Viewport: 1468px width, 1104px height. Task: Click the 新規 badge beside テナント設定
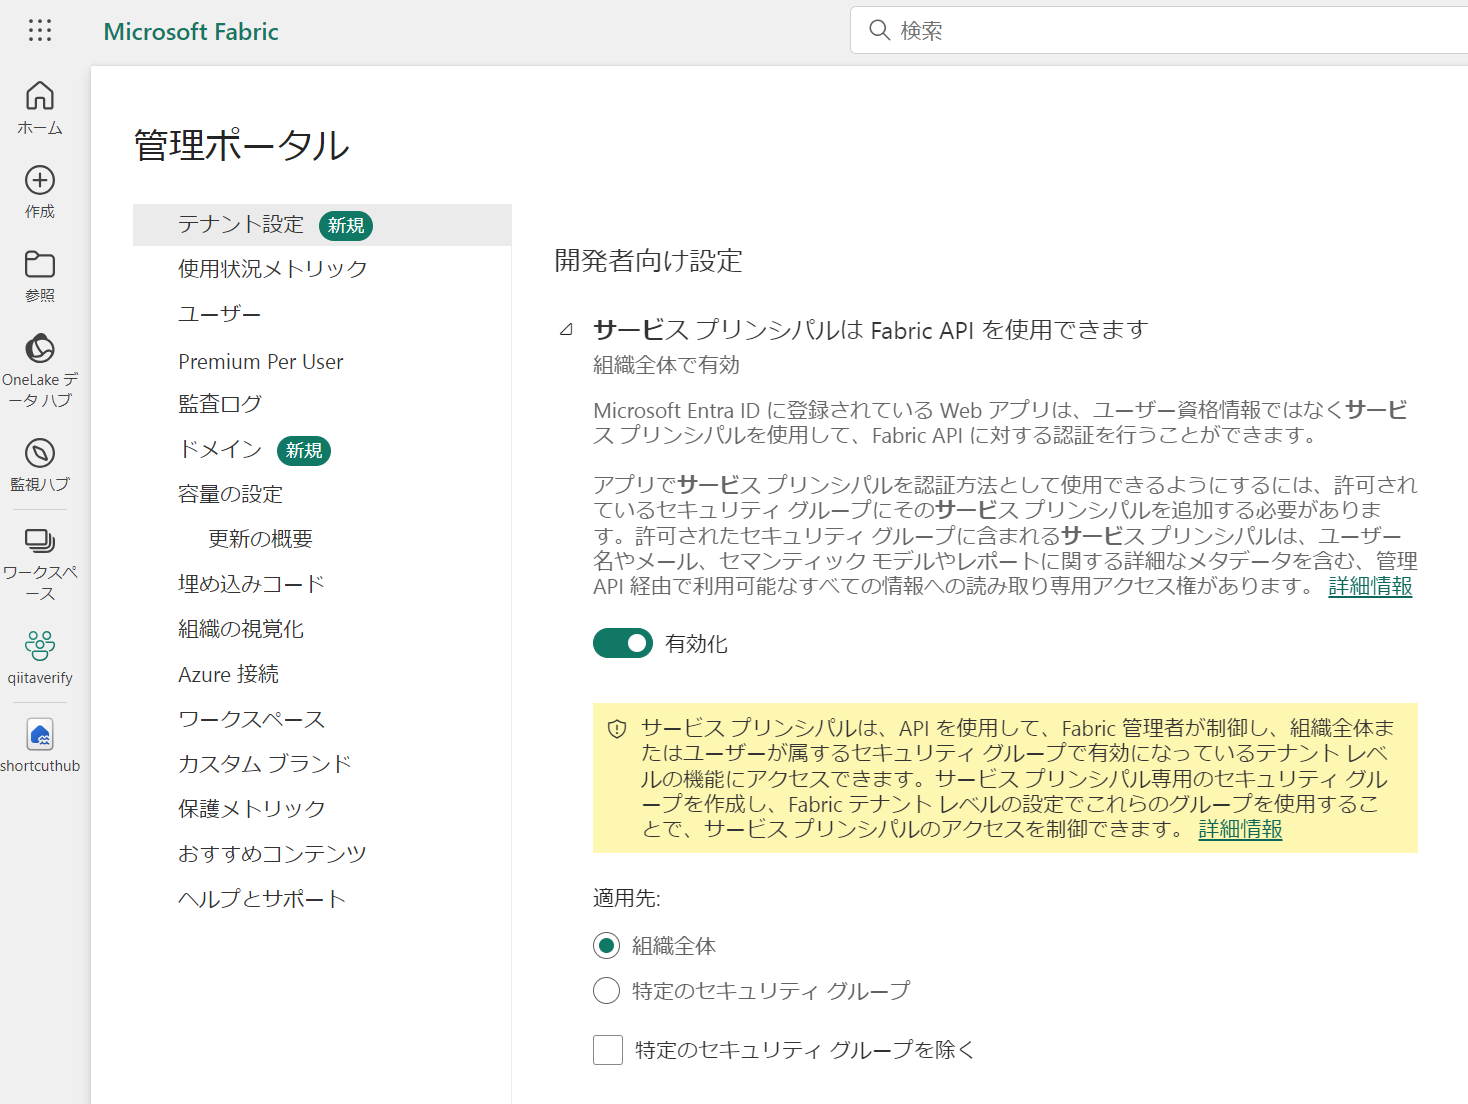coord(346,226)
